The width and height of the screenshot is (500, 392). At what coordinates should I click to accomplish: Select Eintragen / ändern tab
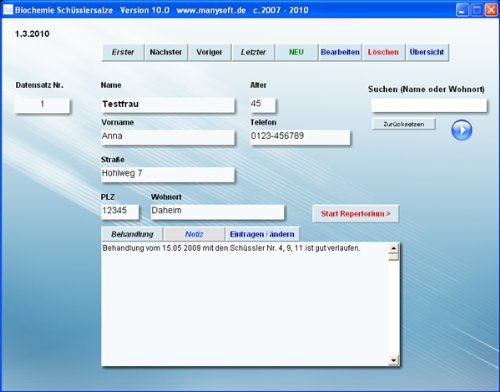[262, 234]
